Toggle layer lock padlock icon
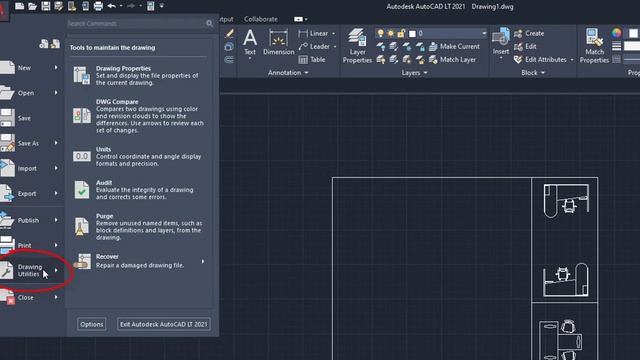The image size is (640, 360). tap(401, 33)
